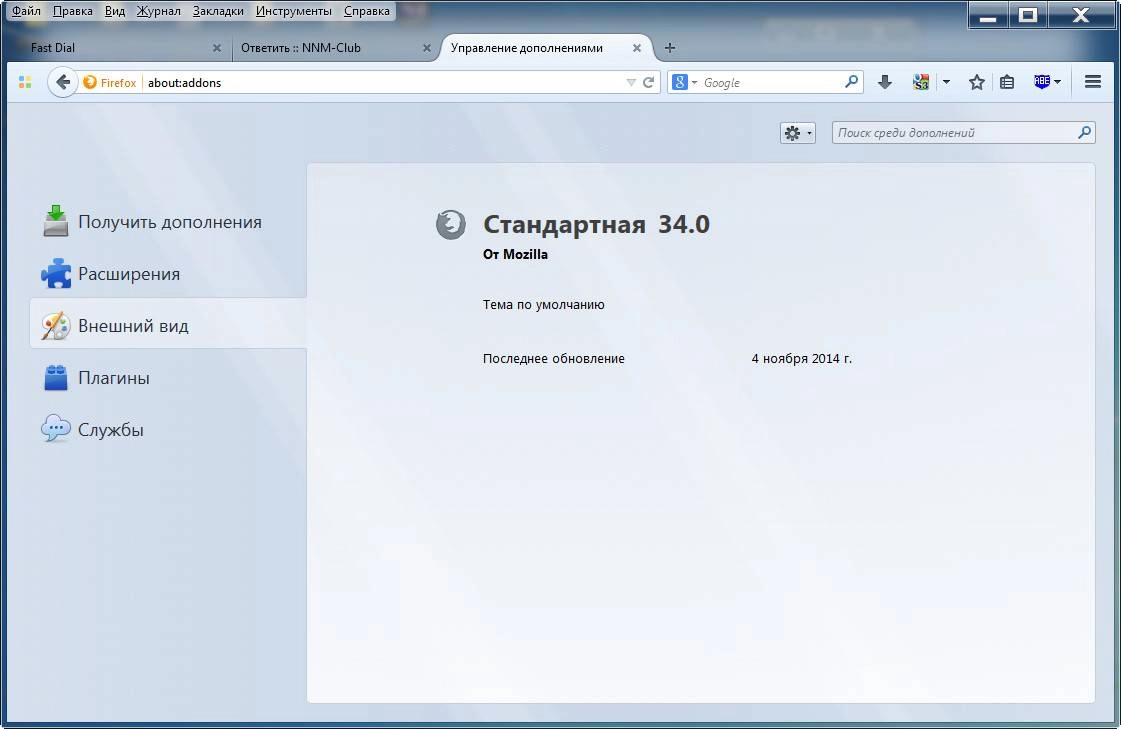Open the hamburger menu
Viewport: 1121px width, 729px height.
(1092, 82)
